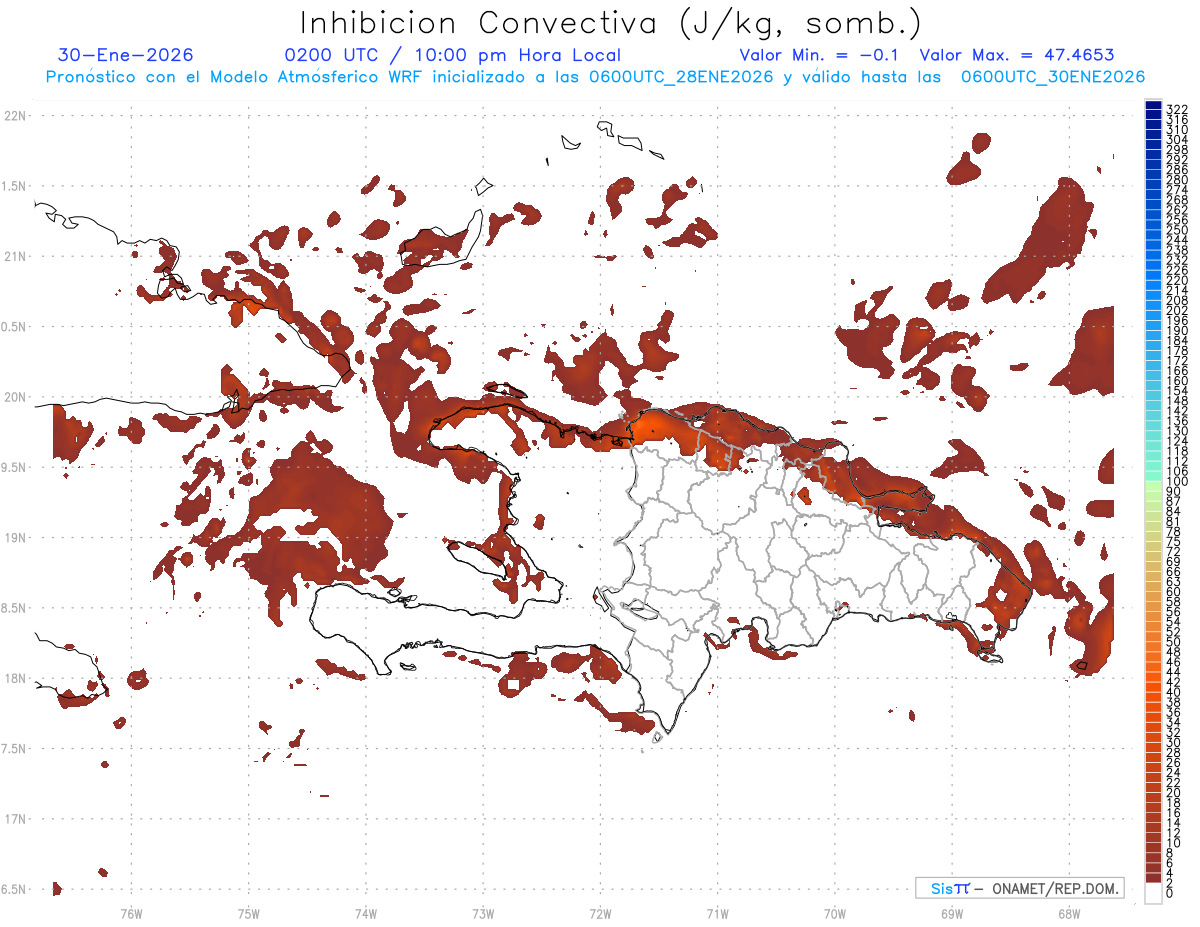Click the "22N" latitude label
Viewport: 1200px width, 927px height.
click(14, 115)
